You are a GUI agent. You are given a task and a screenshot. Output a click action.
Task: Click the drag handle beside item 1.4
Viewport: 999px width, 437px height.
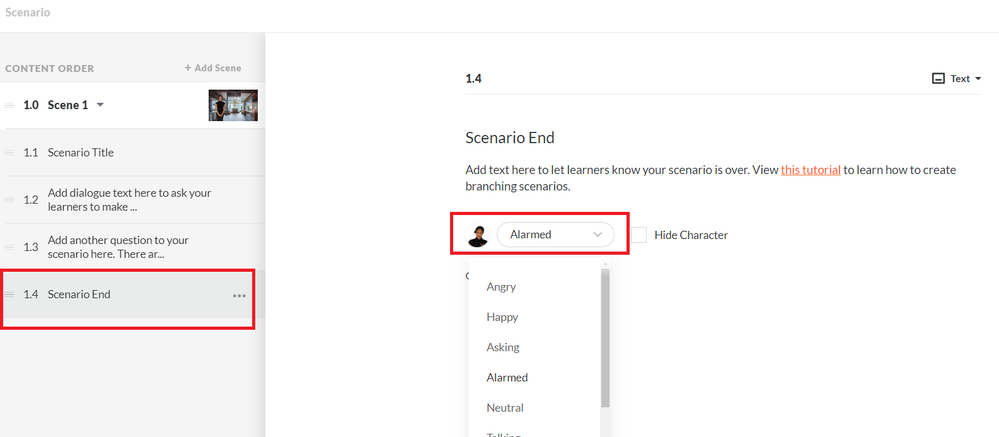point(10,294)
